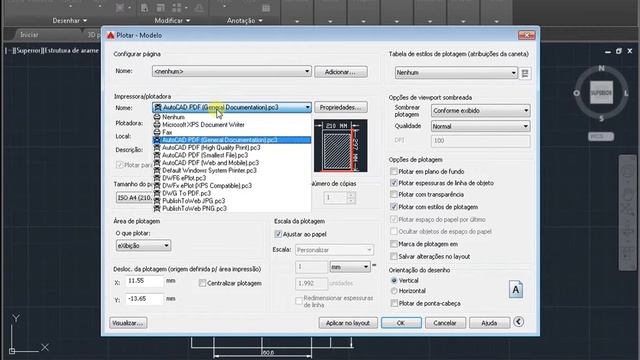Enable Plotar em plano de fundo
The image size is (640, 360).
394,171
